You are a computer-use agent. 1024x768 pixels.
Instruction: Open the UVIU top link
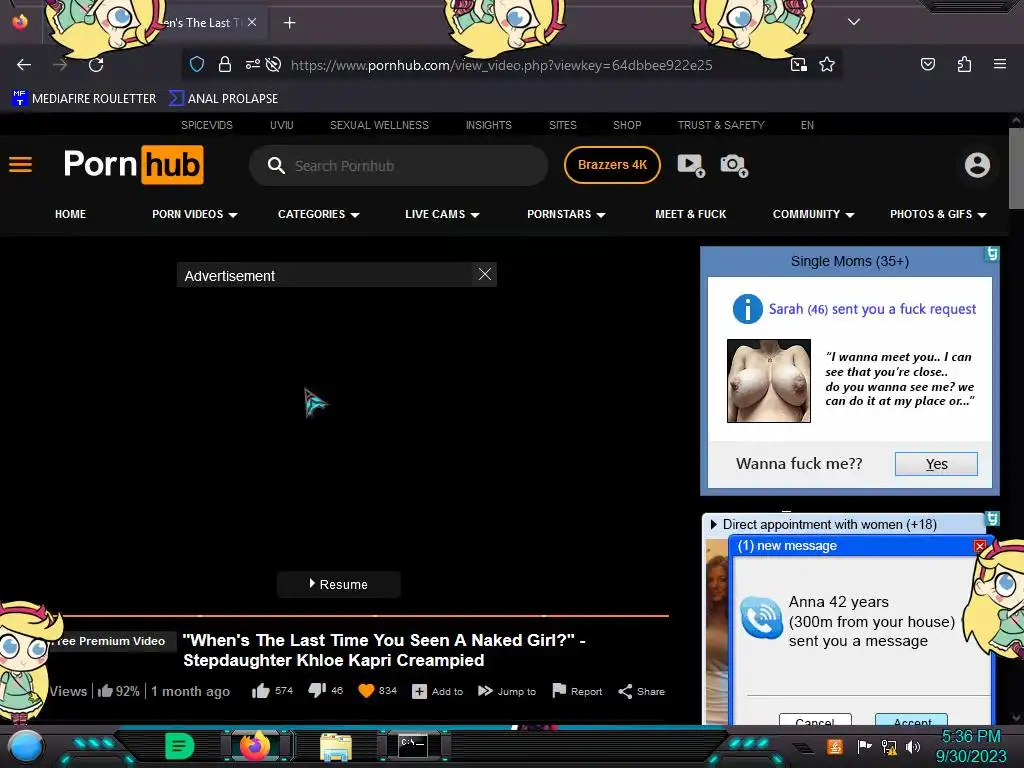(281, 125)
